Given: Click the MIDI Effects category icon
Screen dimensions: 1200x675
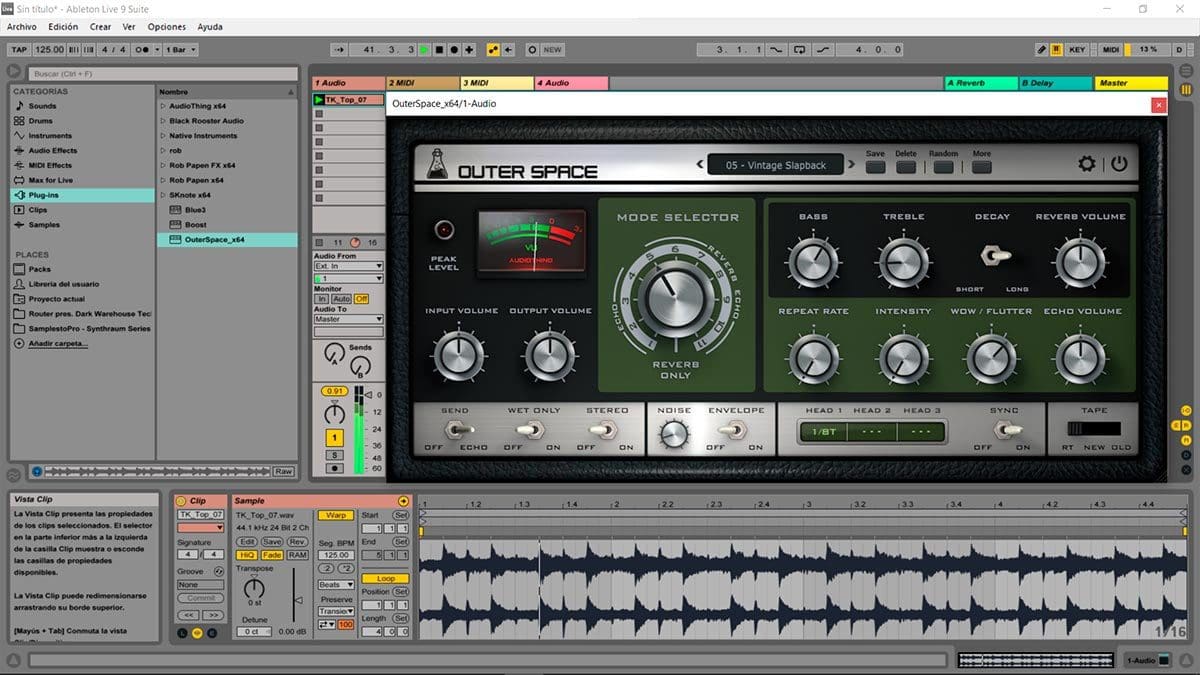Looking at the screenshot, I should coord(19,165).
